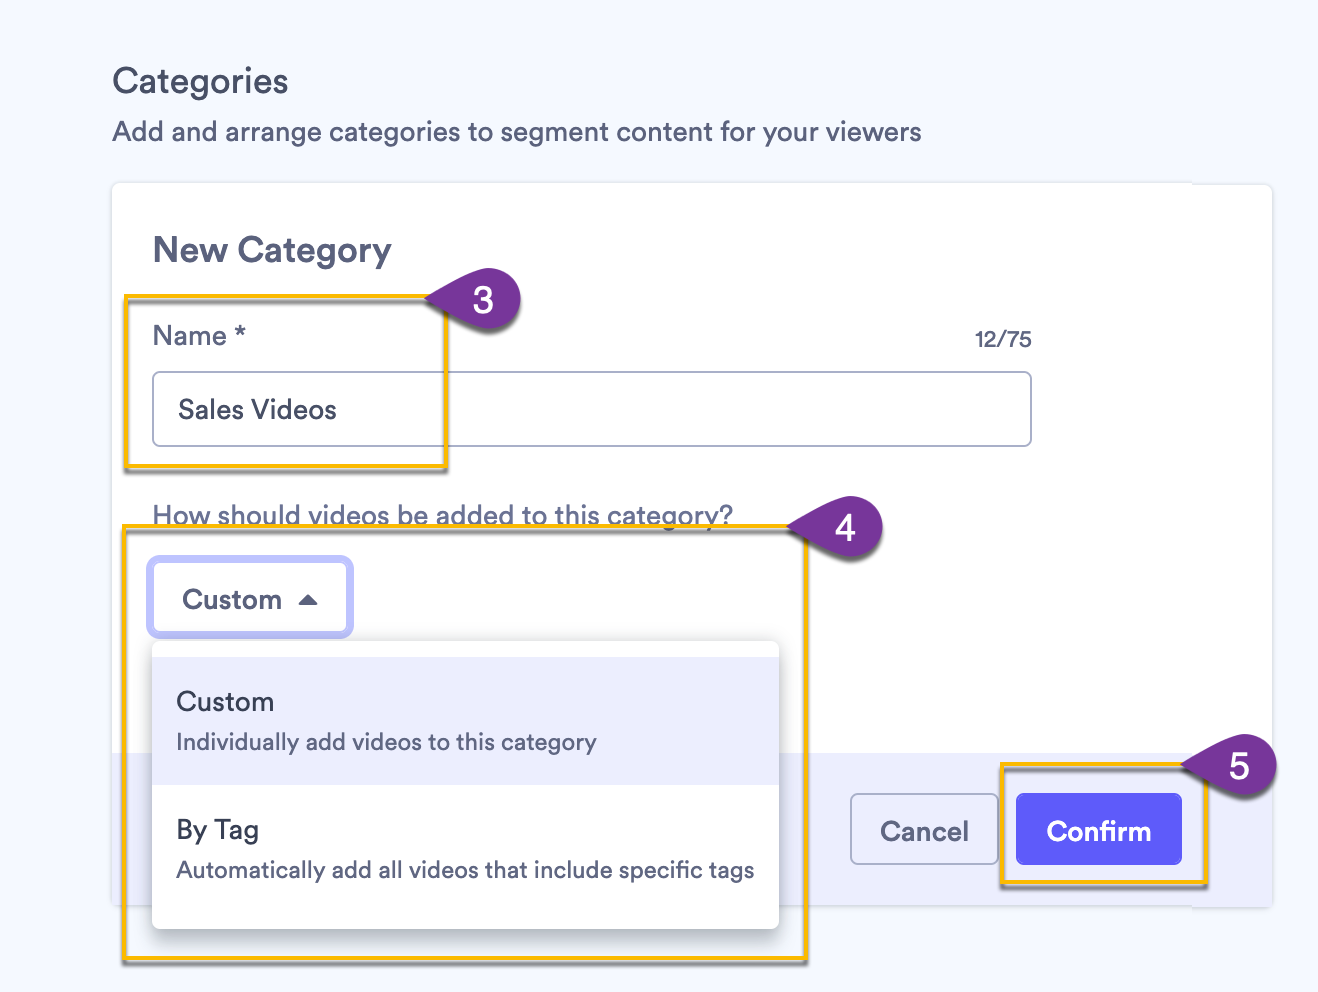The image size is (1318, 992).
Task: Click the Categories page title
Action: (x=200, y=81)
